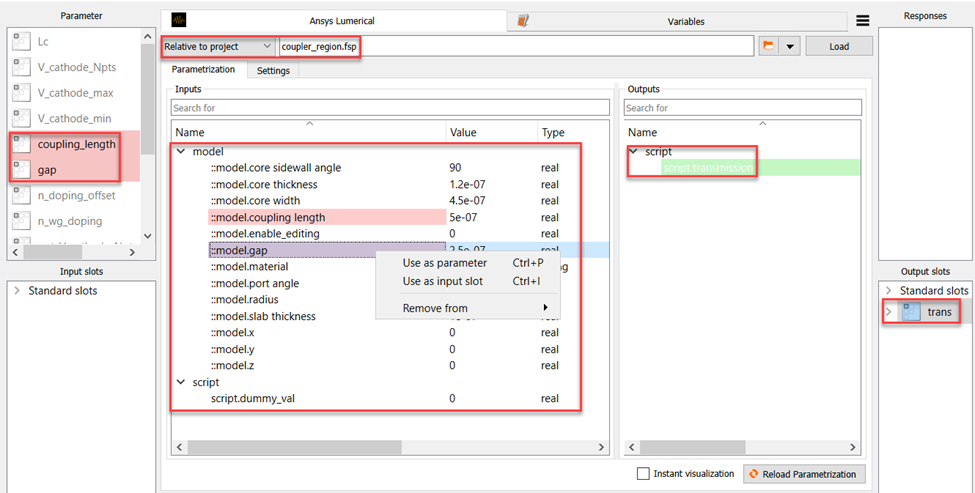Click the V_cathode_min parameter icon

21,118
